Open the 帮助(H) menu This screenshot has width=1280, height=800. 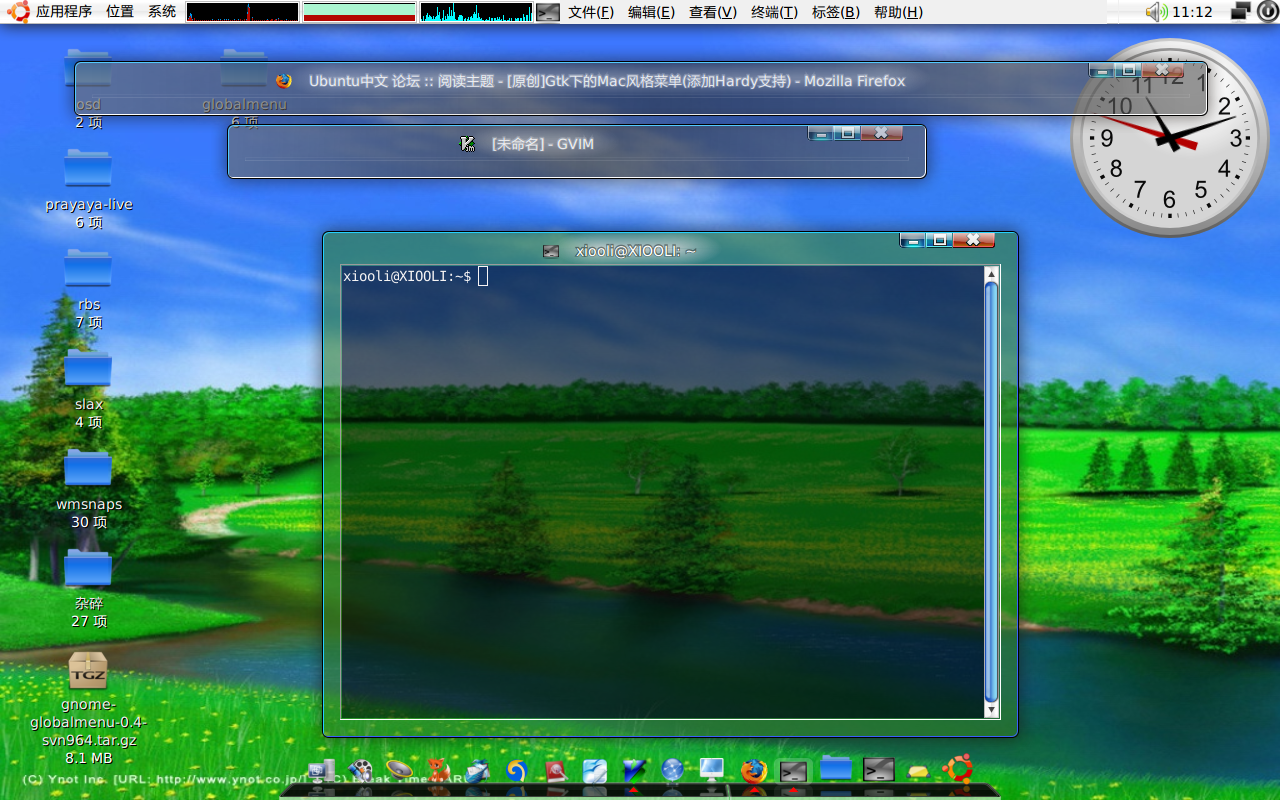(x=898, y=12)
